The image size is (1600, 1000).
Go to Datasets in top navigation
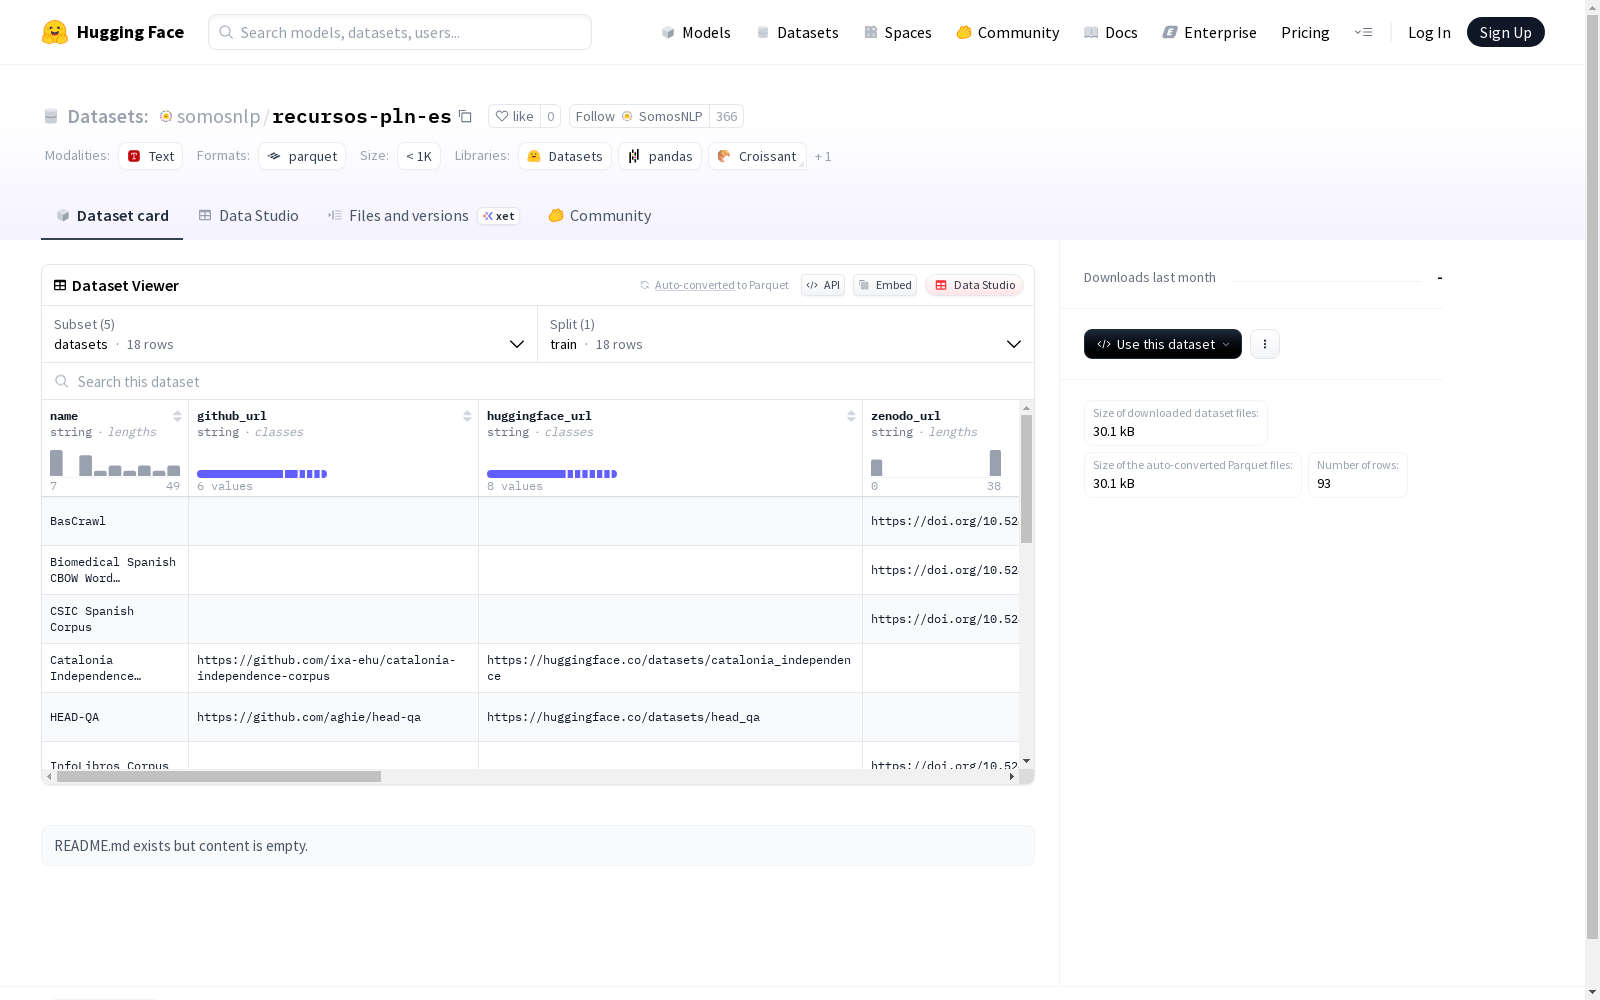click(x=797, y=32)
